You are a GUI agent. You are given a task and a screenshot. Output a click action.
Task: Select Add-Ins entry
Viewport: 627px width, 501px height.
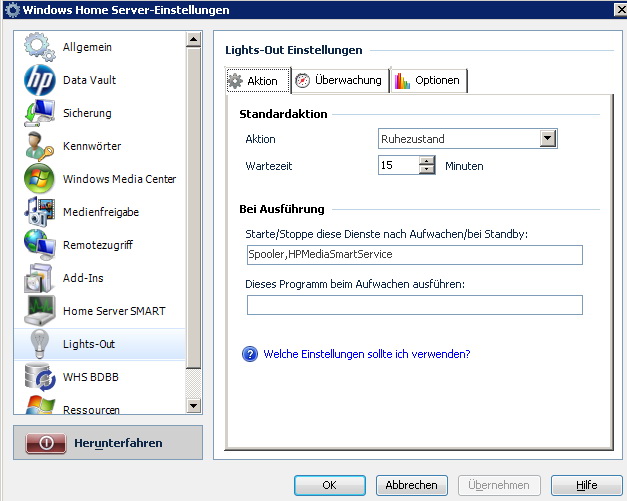[100, 278]
